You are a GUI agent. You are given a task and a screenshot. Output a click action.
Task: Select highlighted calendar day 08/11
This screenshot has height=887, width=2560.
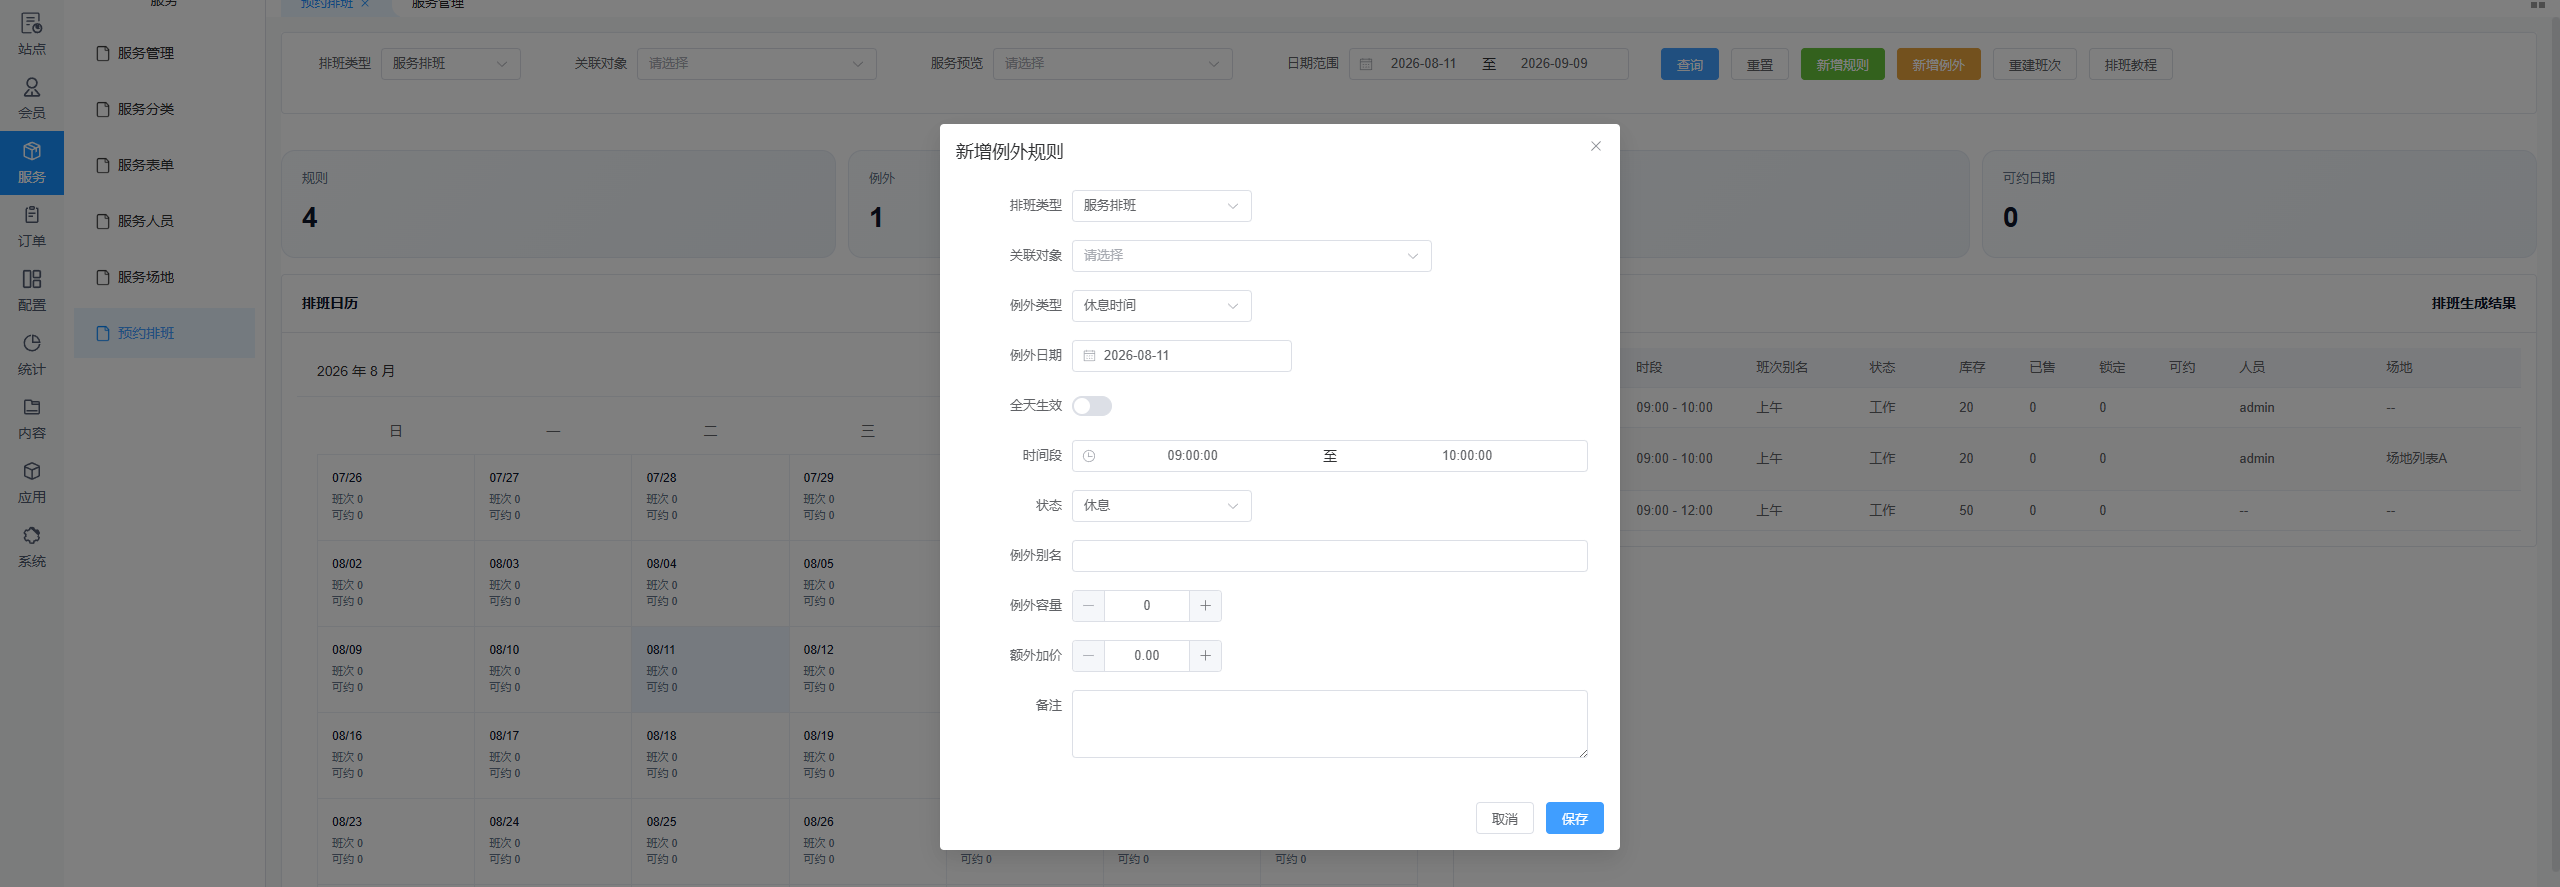click(x=710, y=670)
